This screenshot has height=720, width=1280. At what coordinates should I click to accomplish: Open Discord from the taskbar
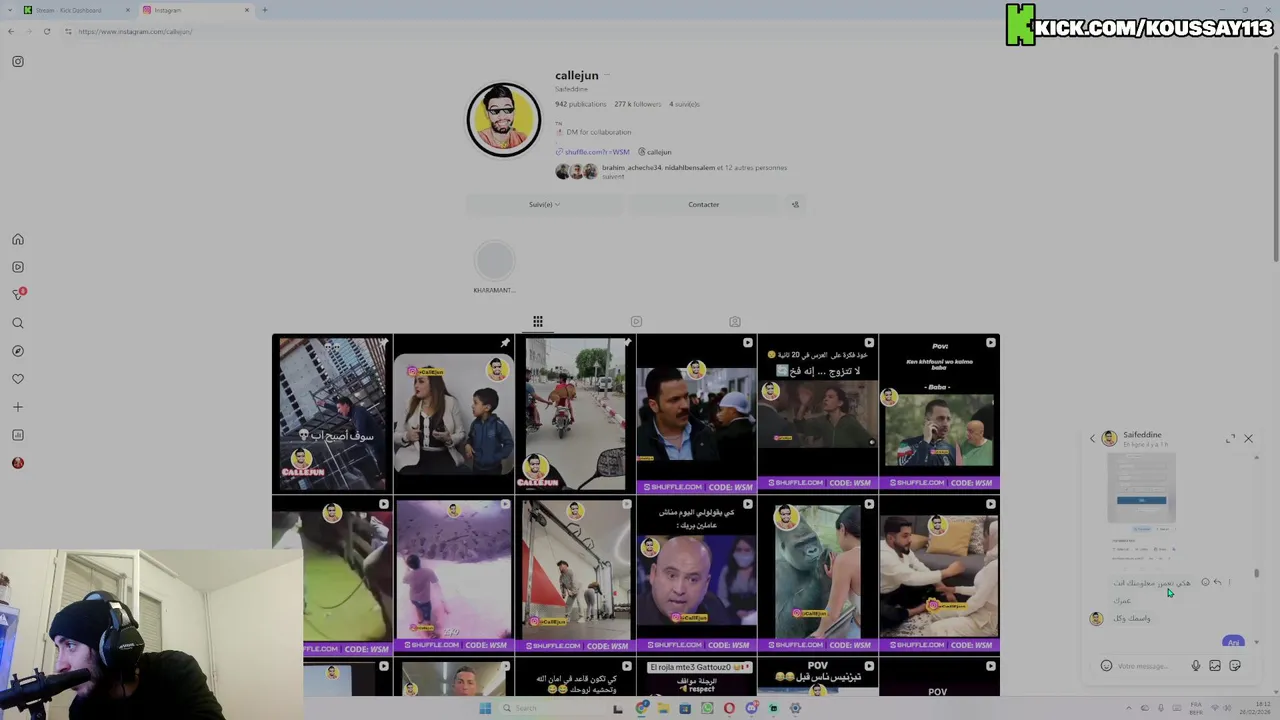tap(751, 708)
